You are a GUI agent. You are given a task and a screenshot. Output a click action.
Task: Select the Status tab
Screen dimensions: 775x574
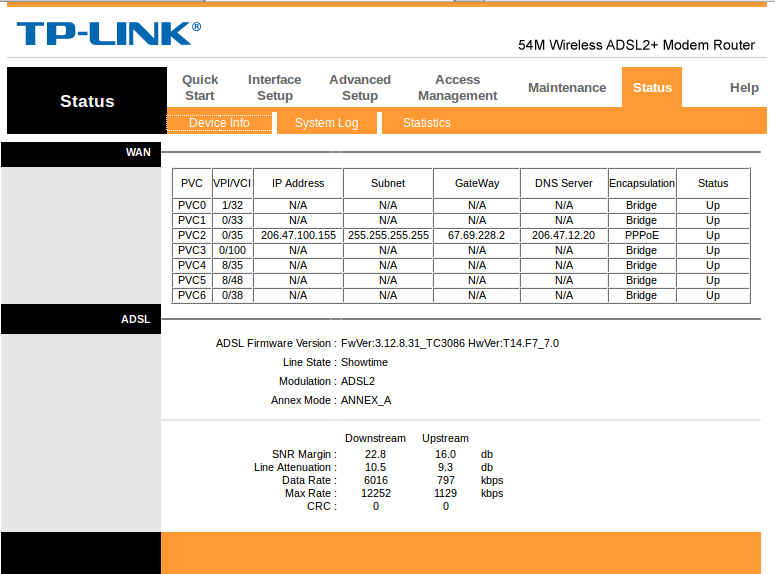652,88
